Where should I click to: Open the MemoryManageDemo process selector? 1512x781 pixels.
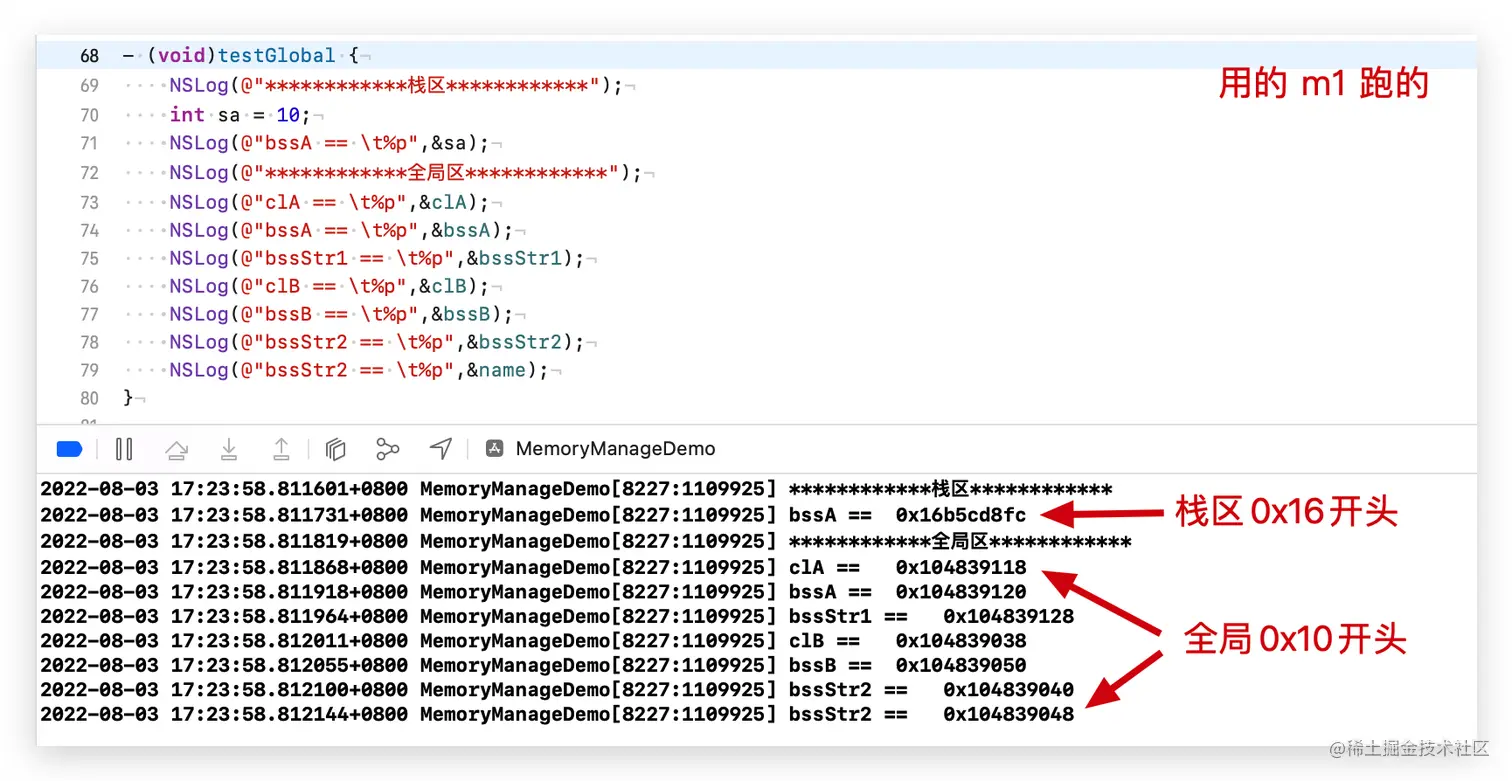point(614,448)
